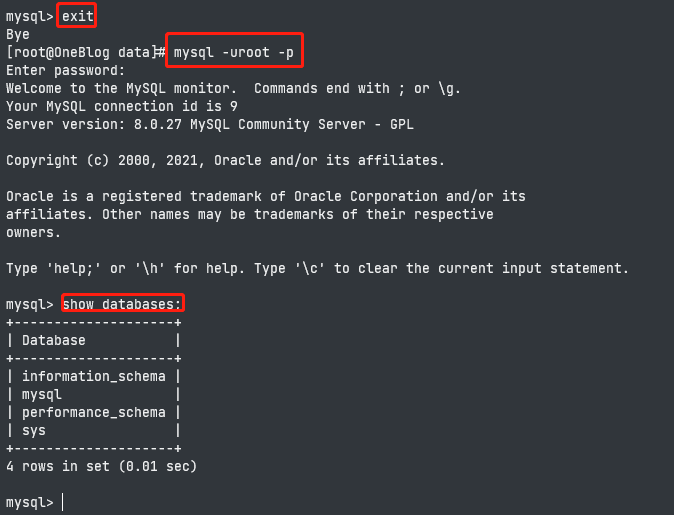Select the mysql row in database table
Viewport: 674px width, 515px height.
[42, 394]
